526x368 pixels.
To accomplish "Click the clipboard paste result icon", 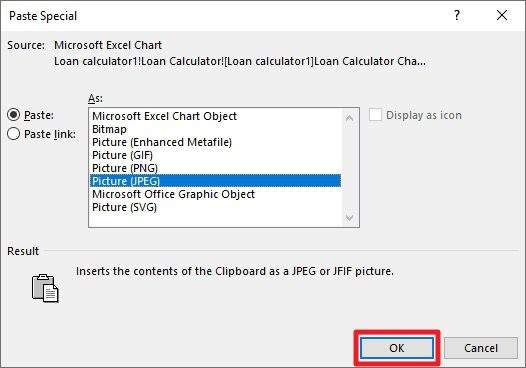I will tap(45, 288).
